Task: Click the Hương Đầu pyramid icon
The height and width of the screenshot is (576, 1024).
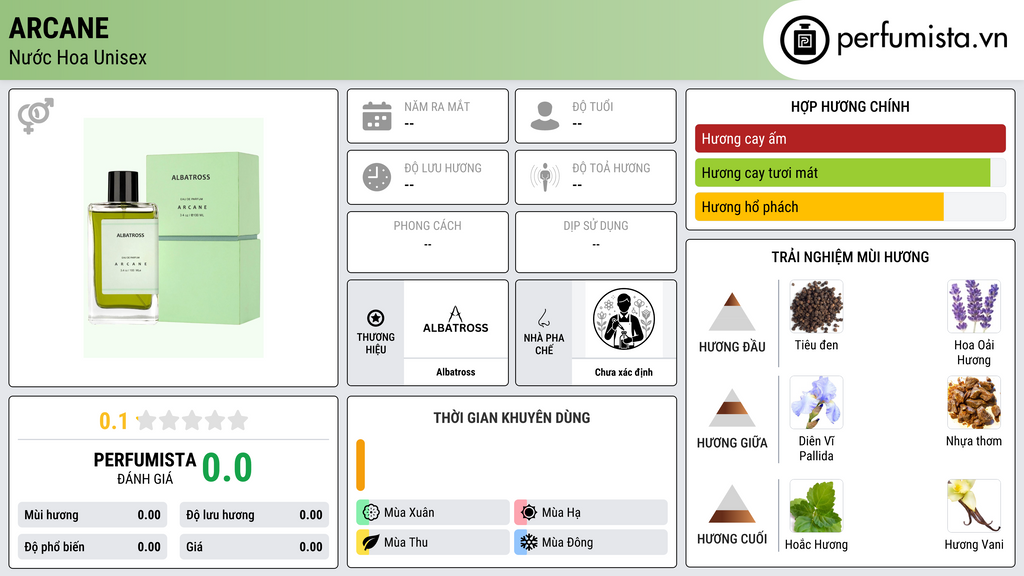Action: pos(732,312)
